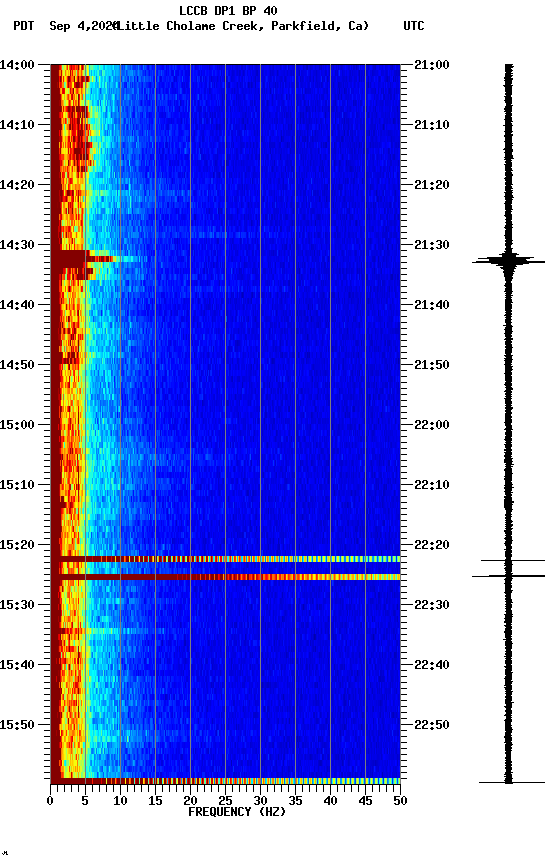The height and width of the screenshot is (864, 552).
Task: Click the dark red patch near 14:50 in spectrogram
Action: pyautogui.click(x=69, y=360)
